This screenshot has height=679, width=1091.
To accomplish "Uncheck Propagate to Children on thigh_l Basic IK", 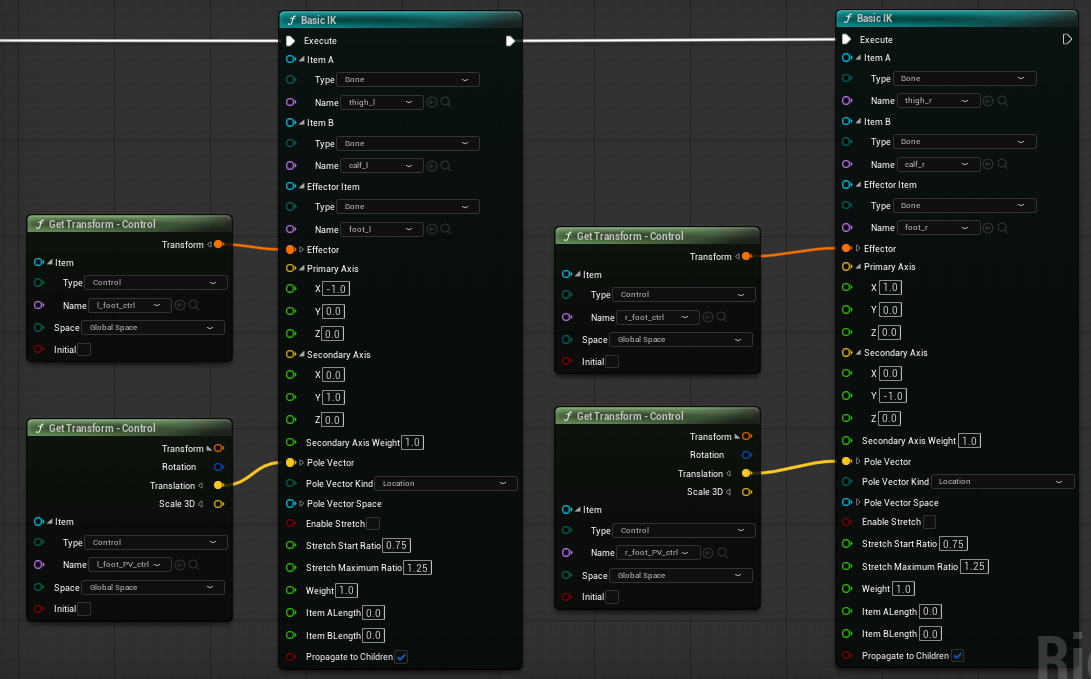I will [x=401, y=657].
